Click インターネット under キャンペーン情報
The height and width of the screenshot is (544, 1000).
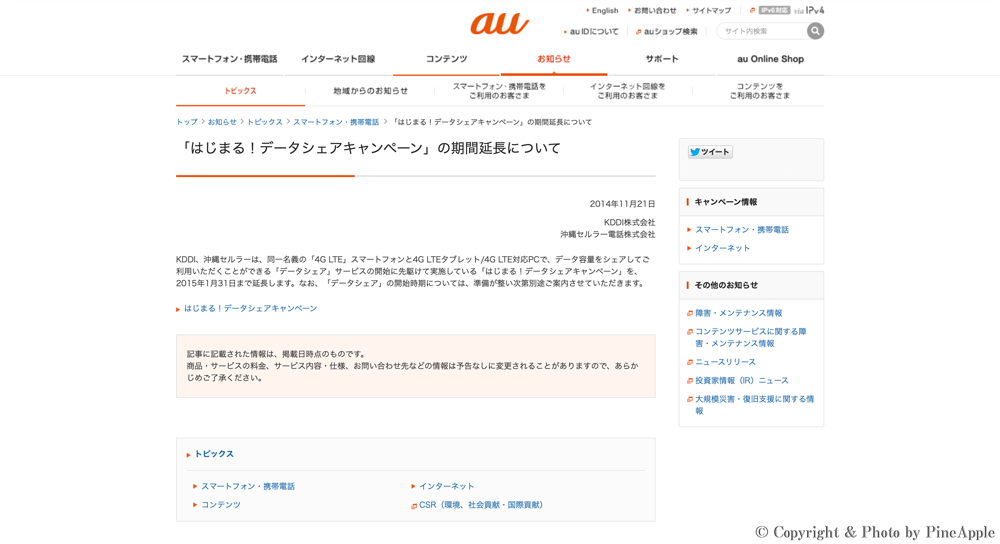click(722, 248)
